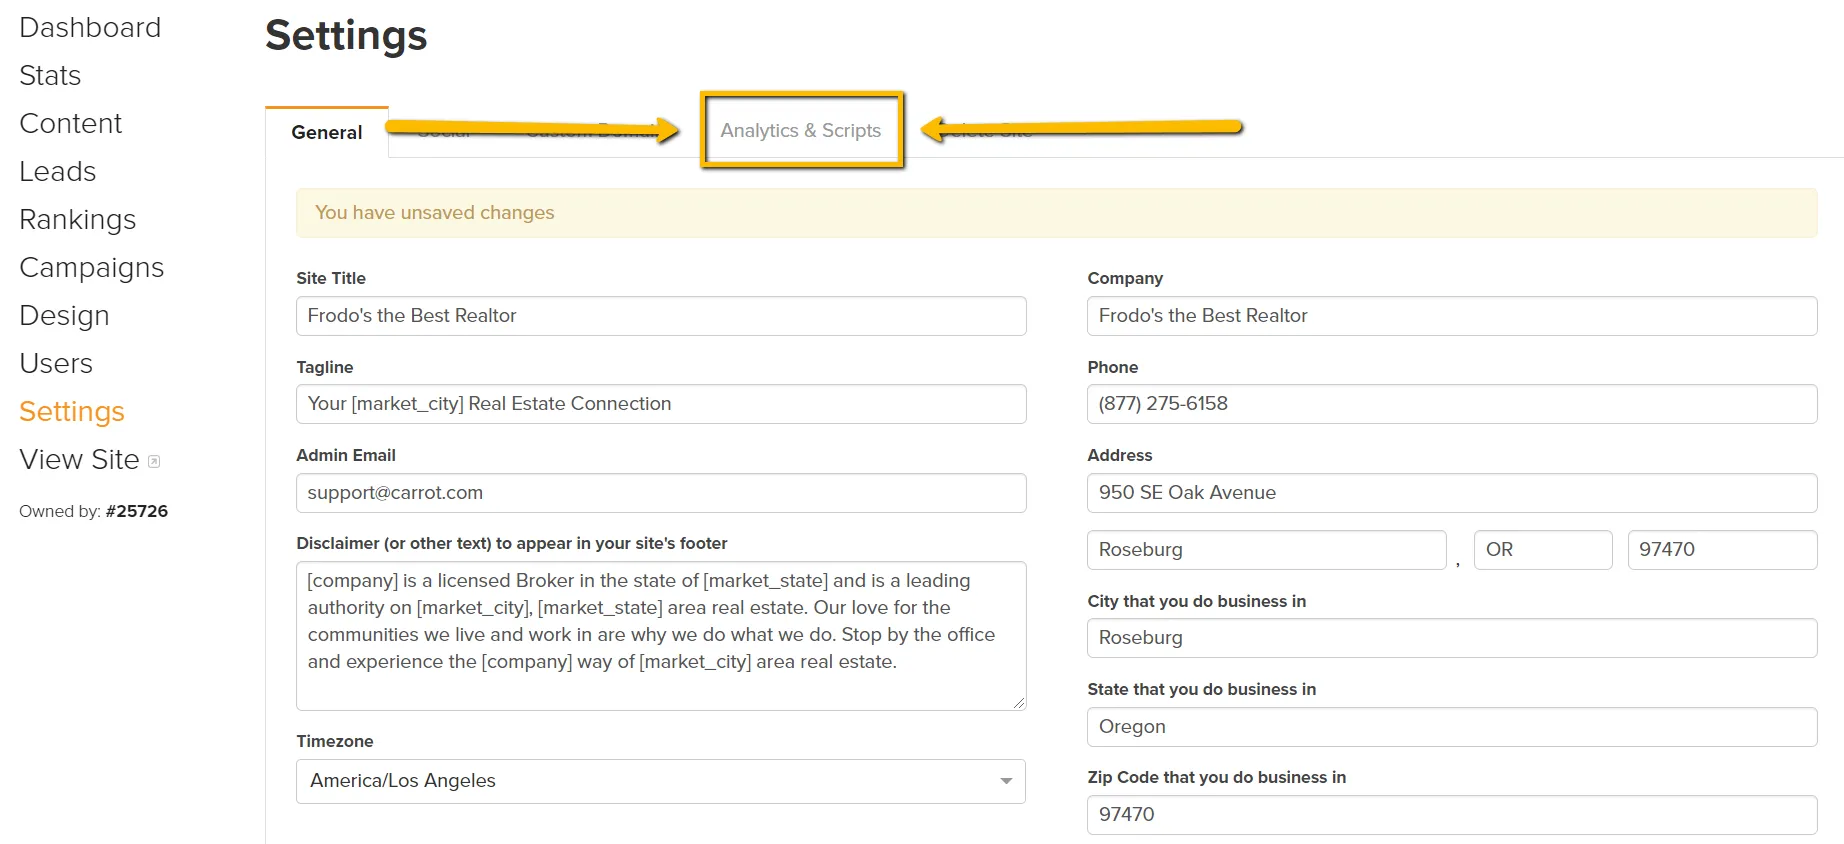
Task: Expand the Timezone dropdown arrow
Action: click(x=1005, y=781)
